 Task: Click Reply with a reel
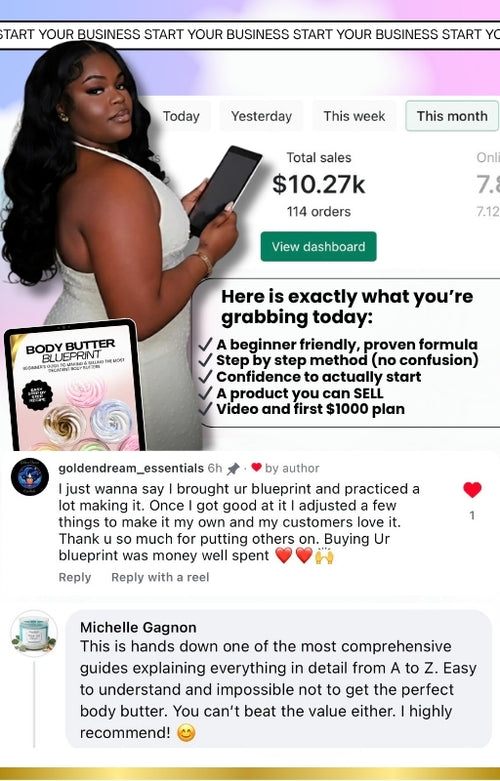click(x=160, y=577)
